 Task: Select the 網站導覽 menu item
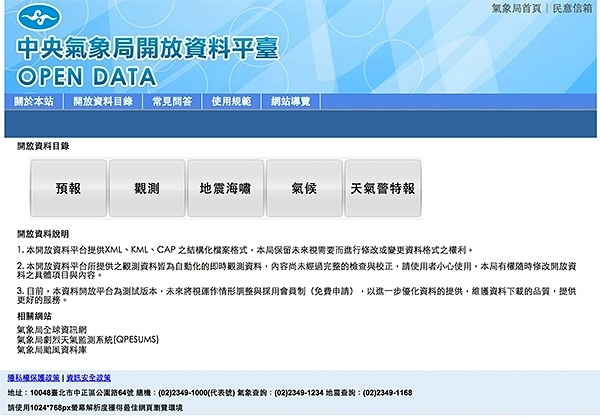coord(291,101)
